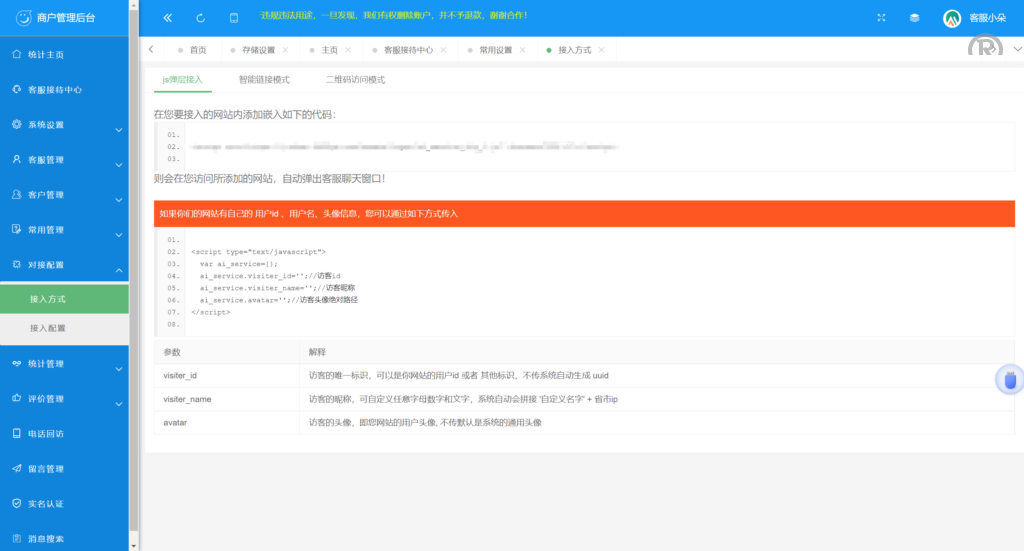Click the clipboard icon beside refresh
The width and height of the screenshot is (1024, 551).
234,18
